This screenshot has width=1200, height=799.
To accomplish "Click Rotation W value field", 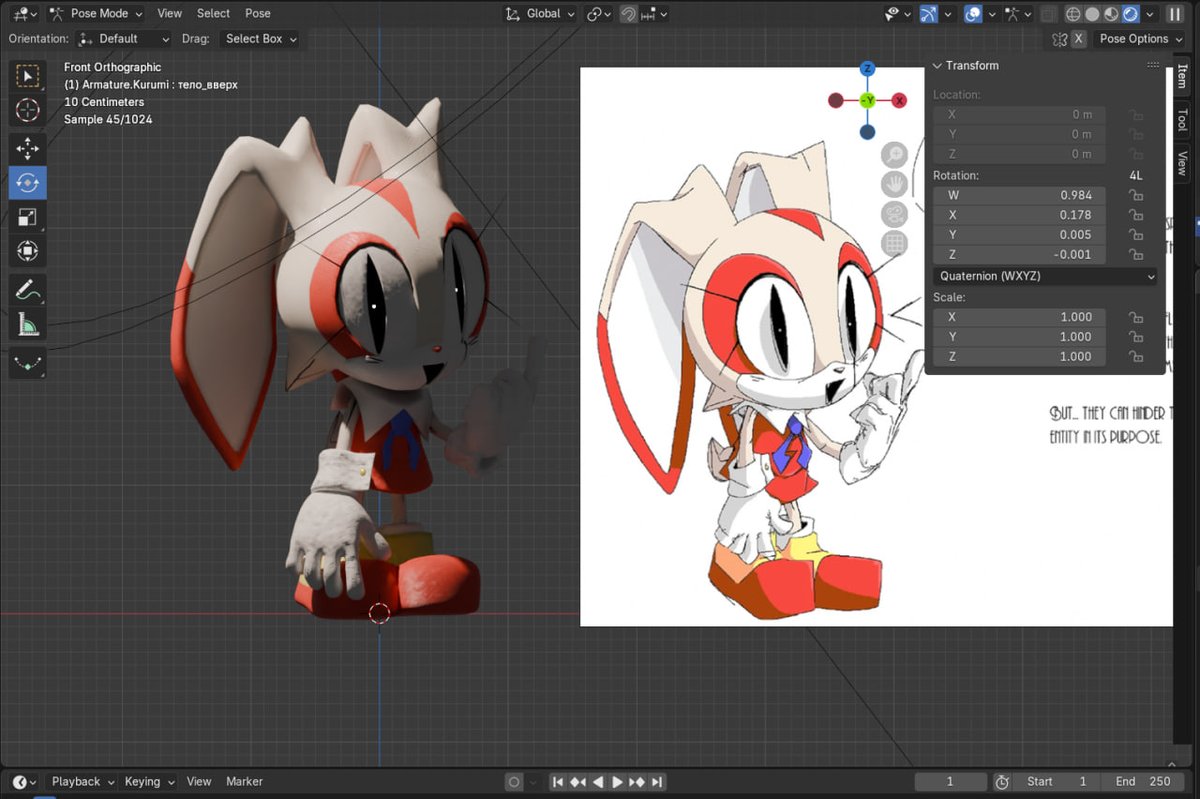I will point(1019,195).
